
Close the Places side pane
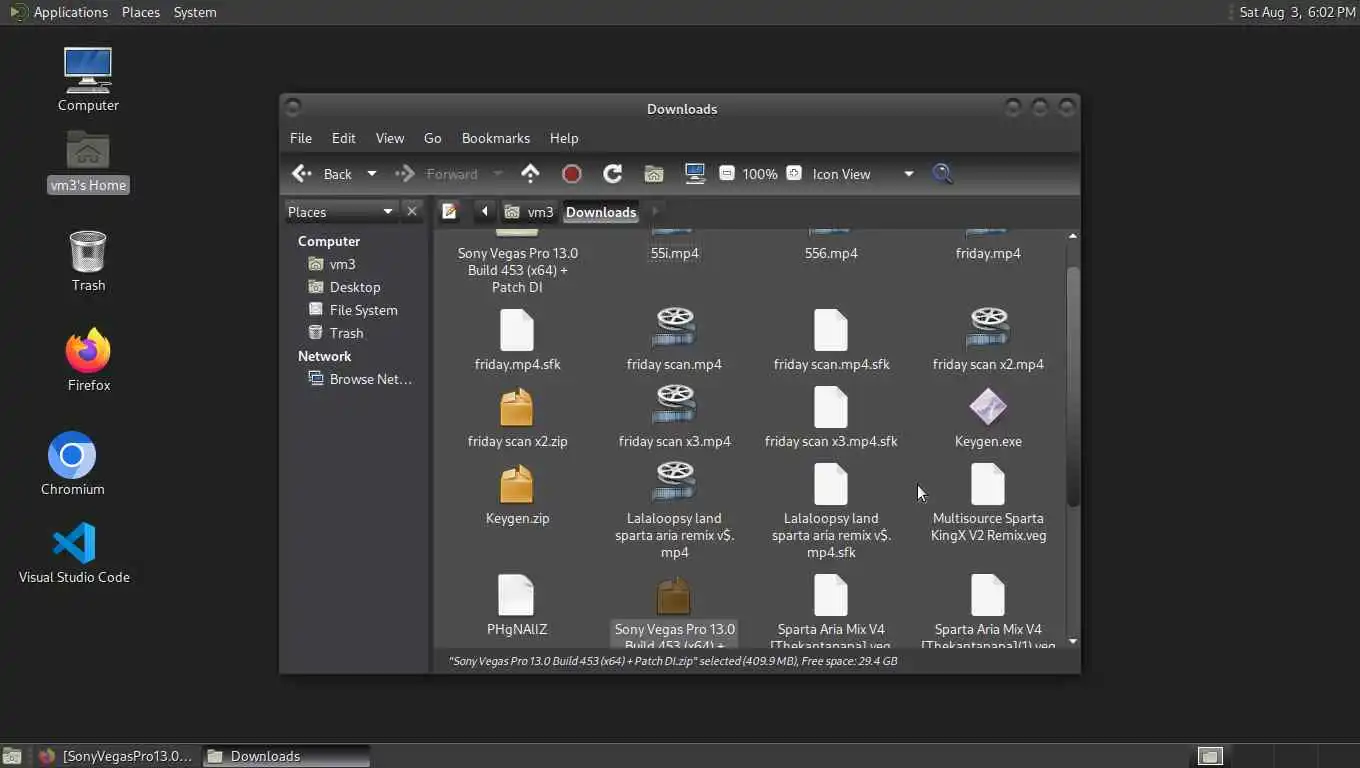pyautogui.click(x=411, y=211)
